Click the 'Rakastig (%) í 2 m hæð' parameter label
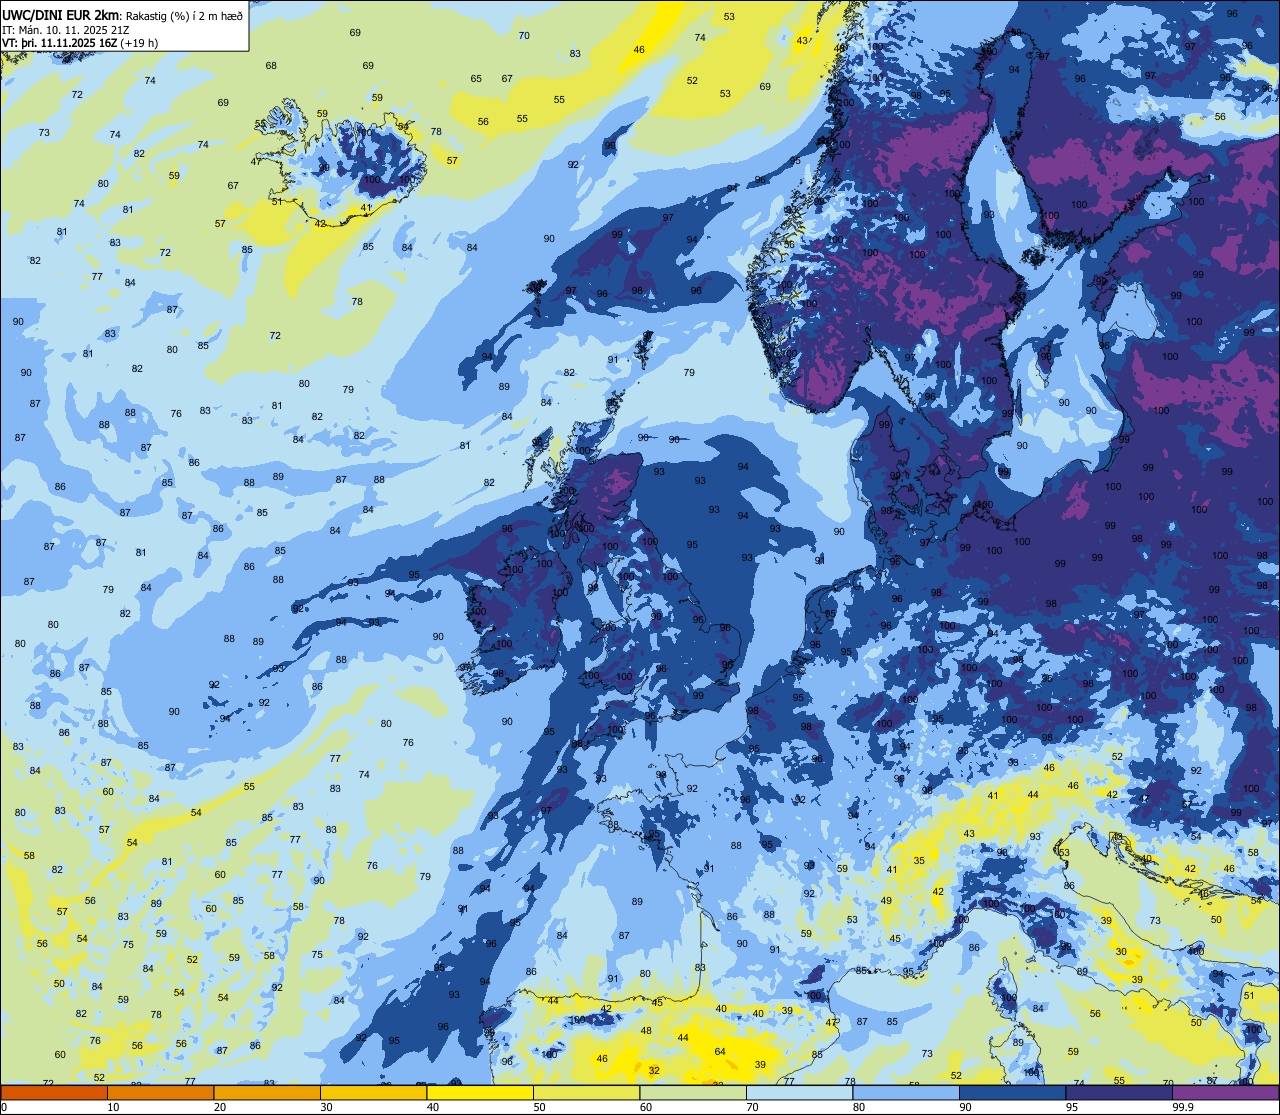Image resolution: width=1280 pixels, height=1115 pixels. click(x=184, y=15)
